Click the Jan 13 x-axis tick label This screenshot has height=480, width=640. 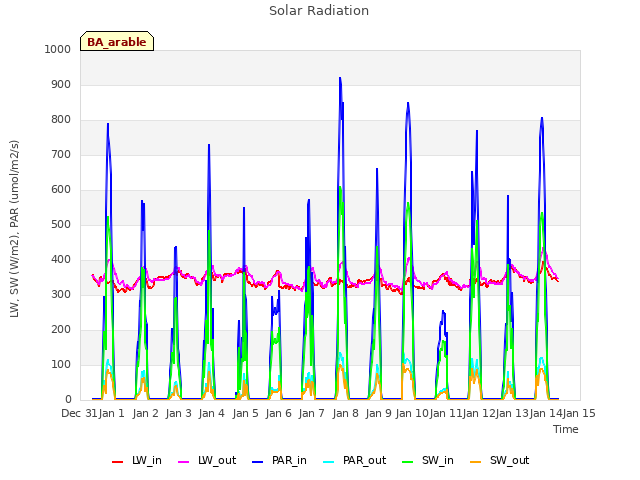pos(512,413)
